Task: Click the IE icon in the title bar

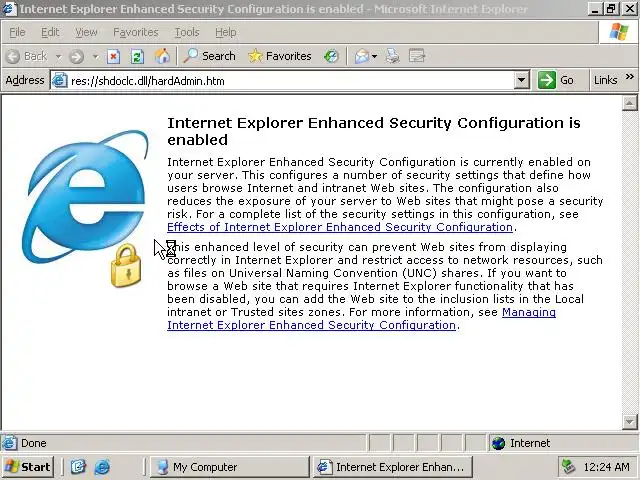Action: pyautogui.click(x=10, y=9)
